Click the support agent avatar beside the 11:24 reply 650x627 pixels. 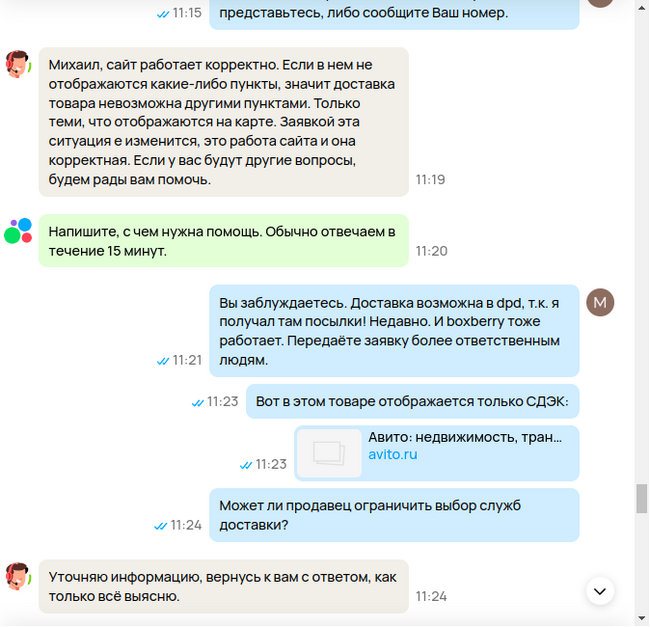point(18,576)
